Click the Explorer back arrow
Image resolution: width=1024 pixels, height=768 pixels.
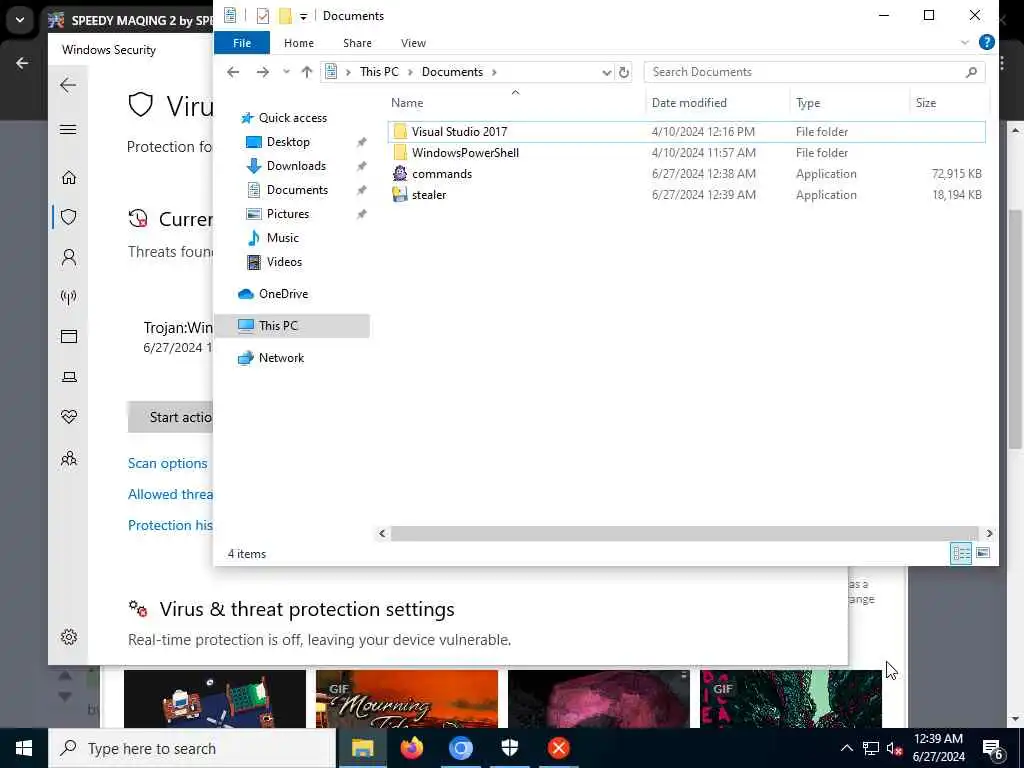[233, 72]
